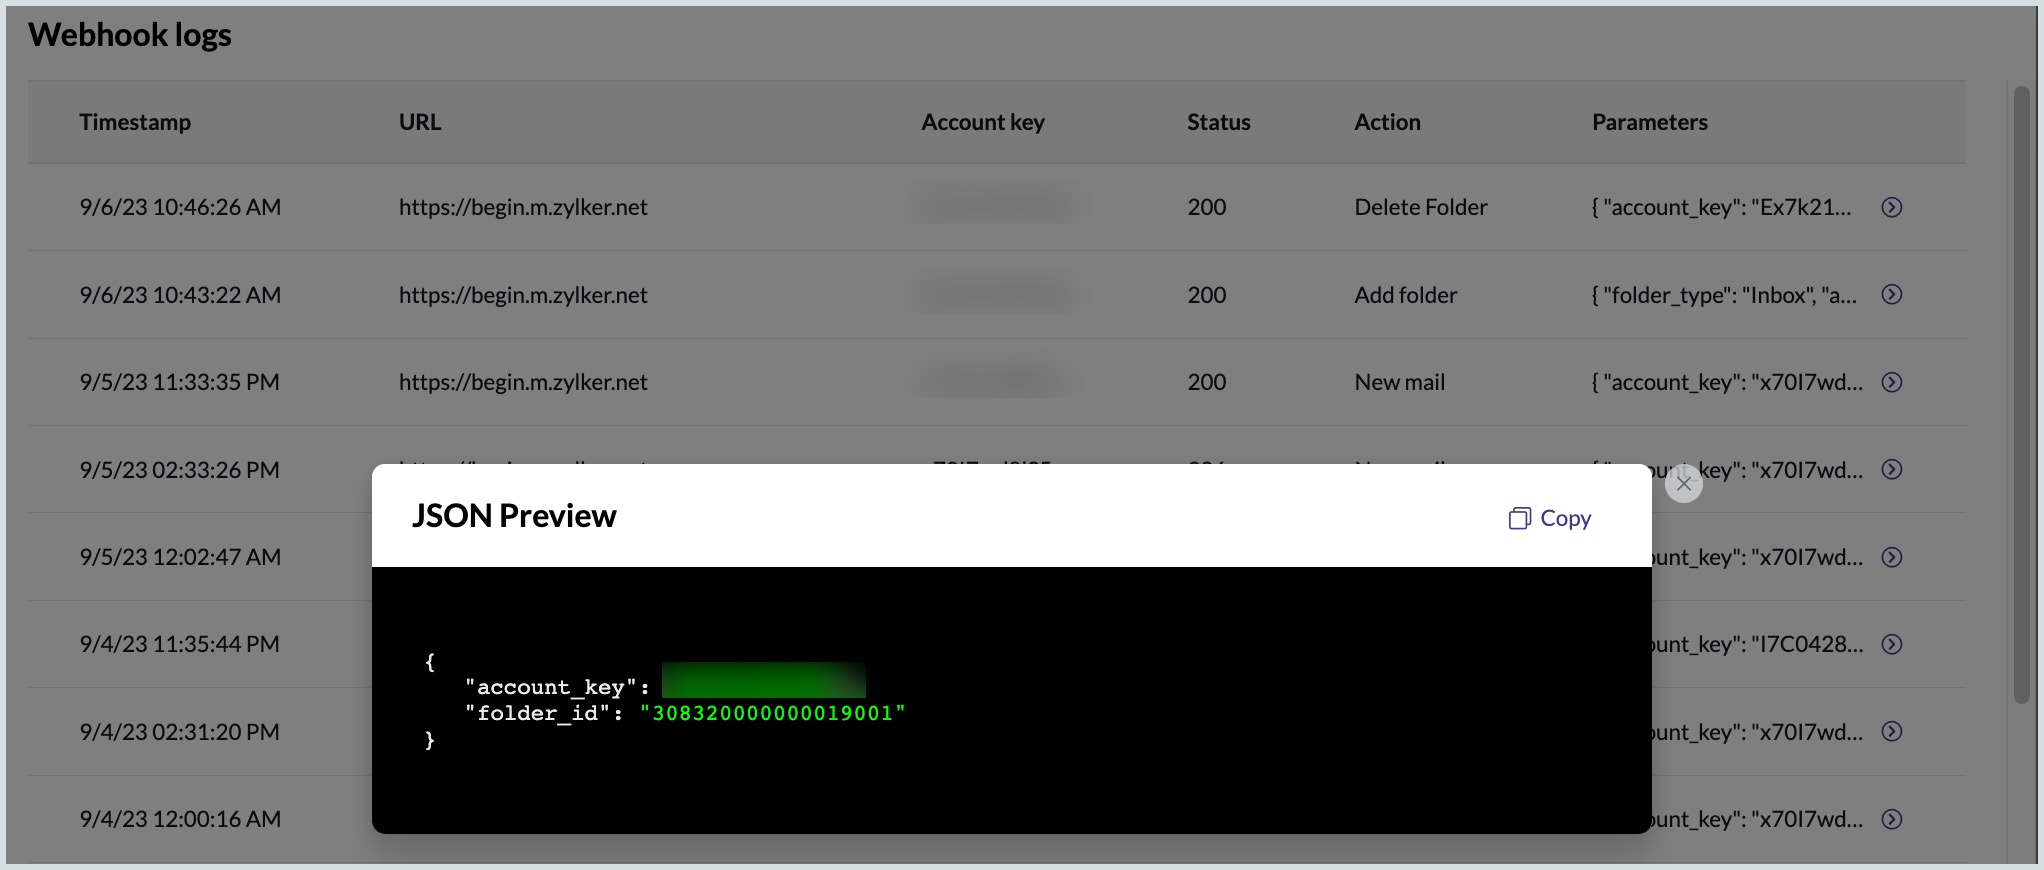Click the Delete Folder action cell
The width and height of the screenshot is (2044, 870).
click(x=1421, y=207)
